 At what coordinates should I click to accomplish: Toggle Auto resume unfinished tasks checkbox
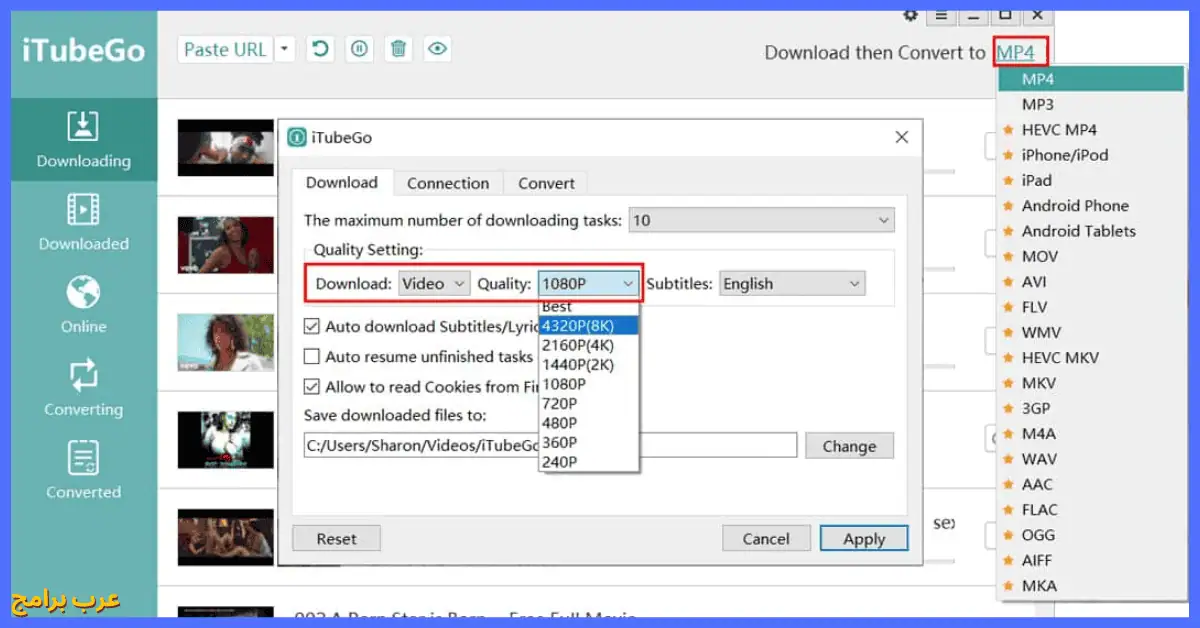312,357
